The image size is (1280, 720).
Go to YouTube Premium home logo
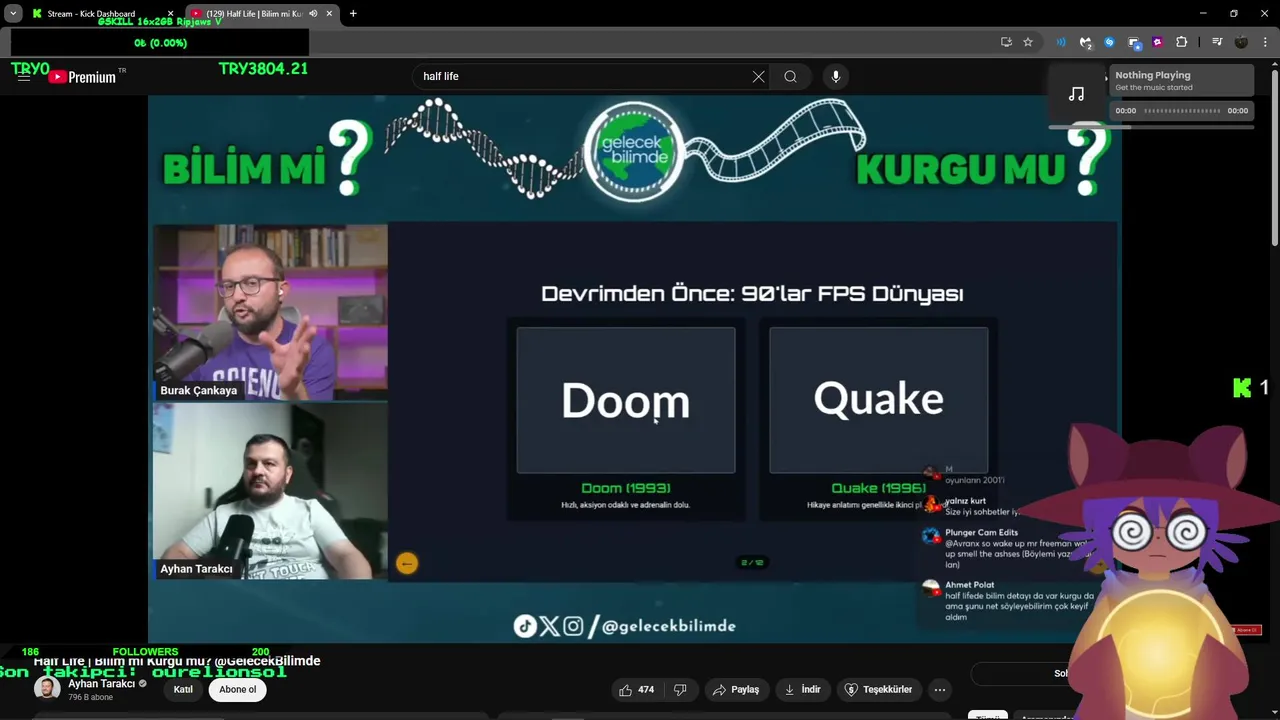tap(83, 77)
